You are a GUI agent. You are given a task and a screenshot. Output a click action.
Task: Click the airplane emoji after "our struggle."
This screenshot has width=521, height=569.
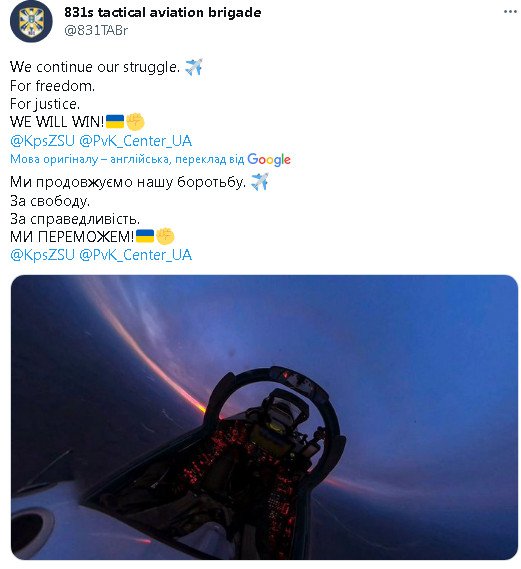click(x=194, y=67)
